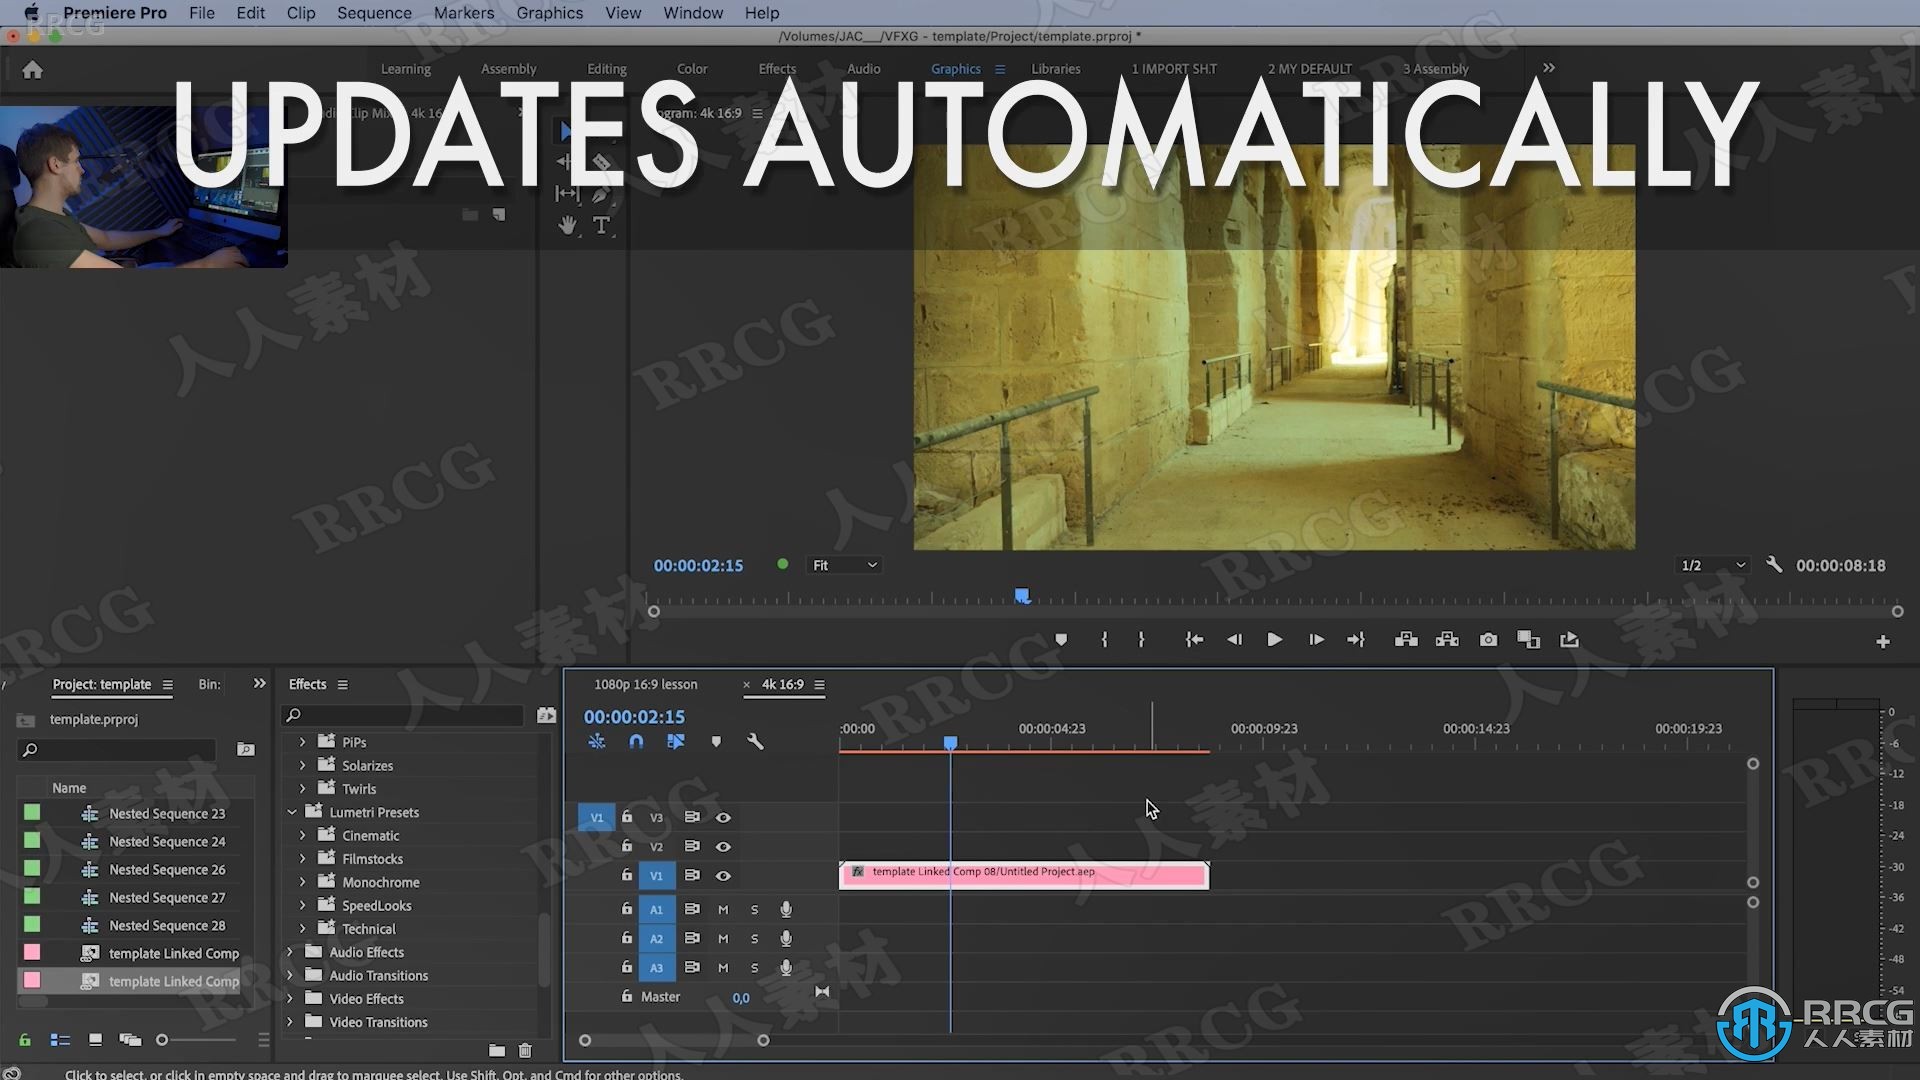
Task: Expand the Cinematic folder
Action: click(302, 835)
